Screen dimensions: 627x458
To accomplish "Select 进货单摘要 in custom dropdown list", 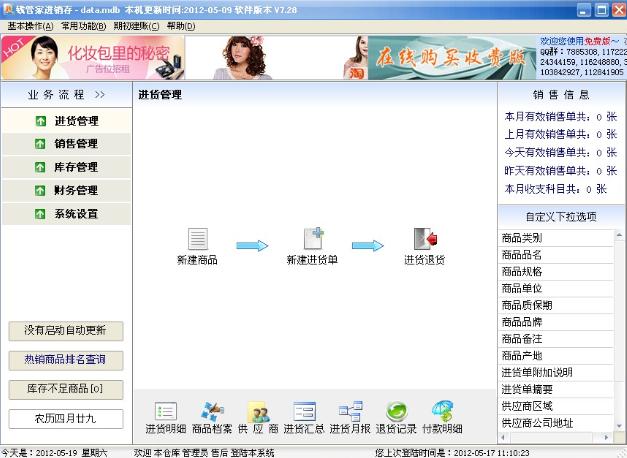I will point(556,390).
